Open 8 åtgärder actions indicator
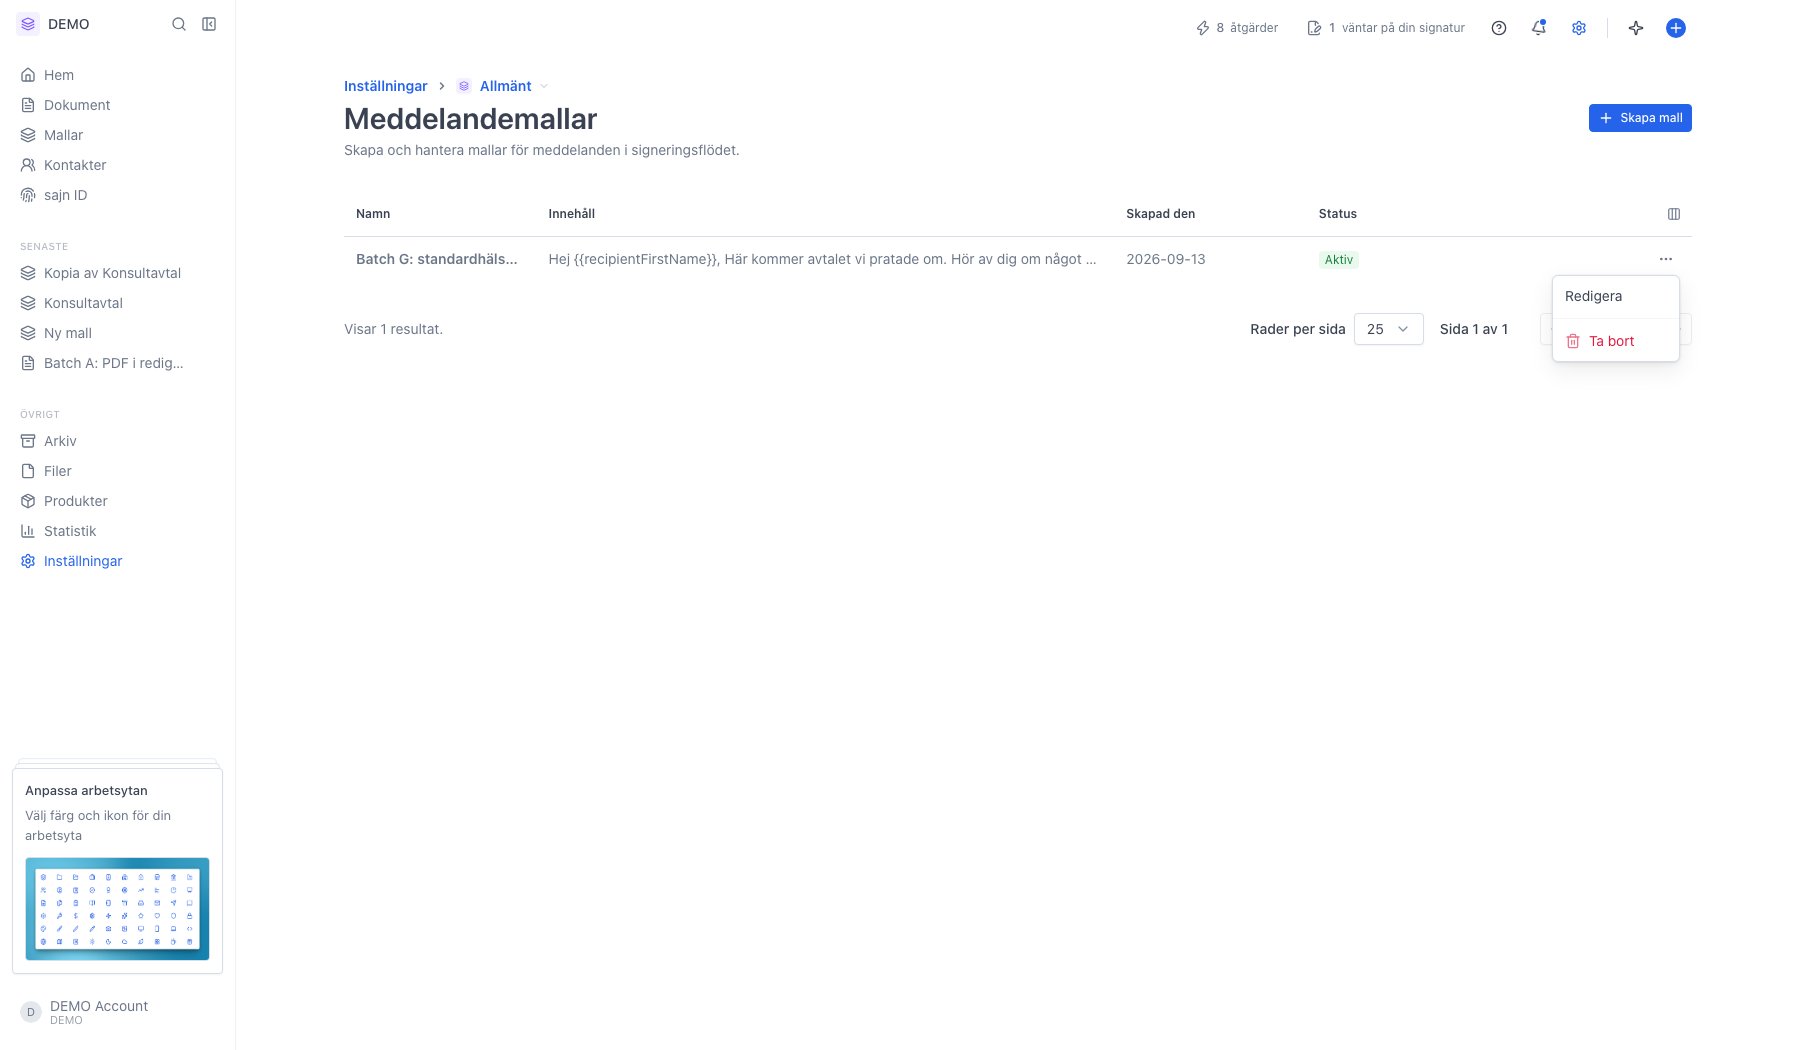This screenshot has height=1050, width=1800. point(1237,28)
